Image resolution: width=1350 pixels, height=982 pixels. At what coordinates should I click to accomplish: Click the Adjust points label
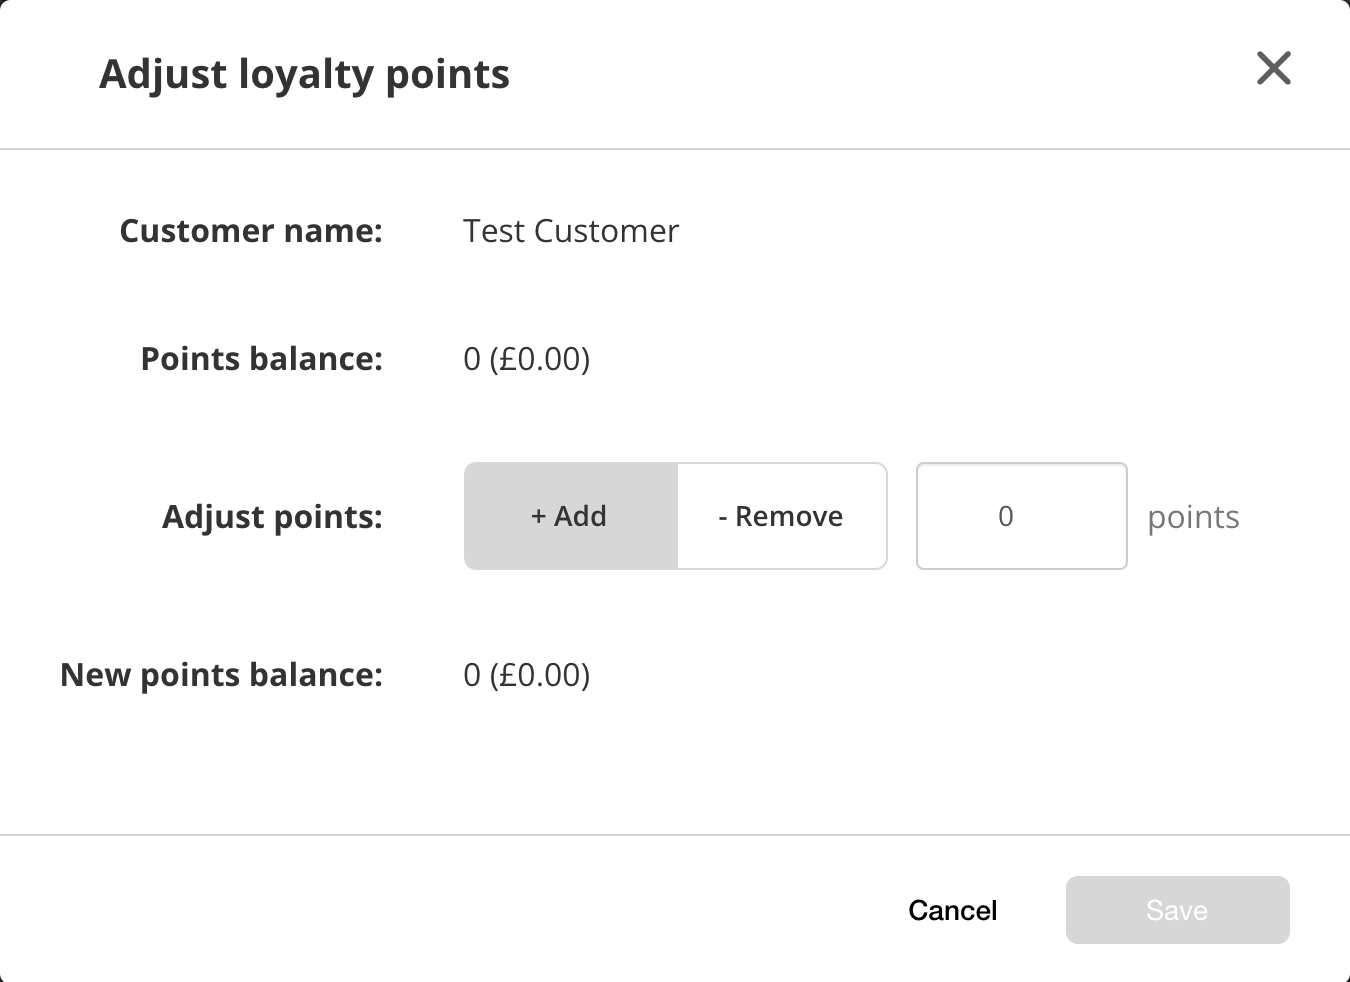(272, 517)
